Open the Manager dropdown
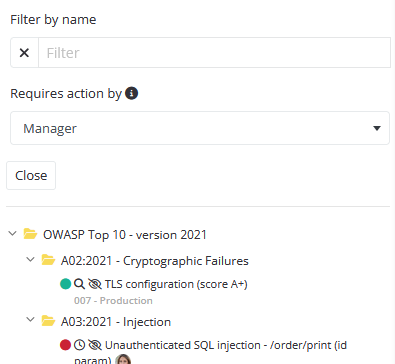This screenshot has width=395, height=364. point(200,128)
